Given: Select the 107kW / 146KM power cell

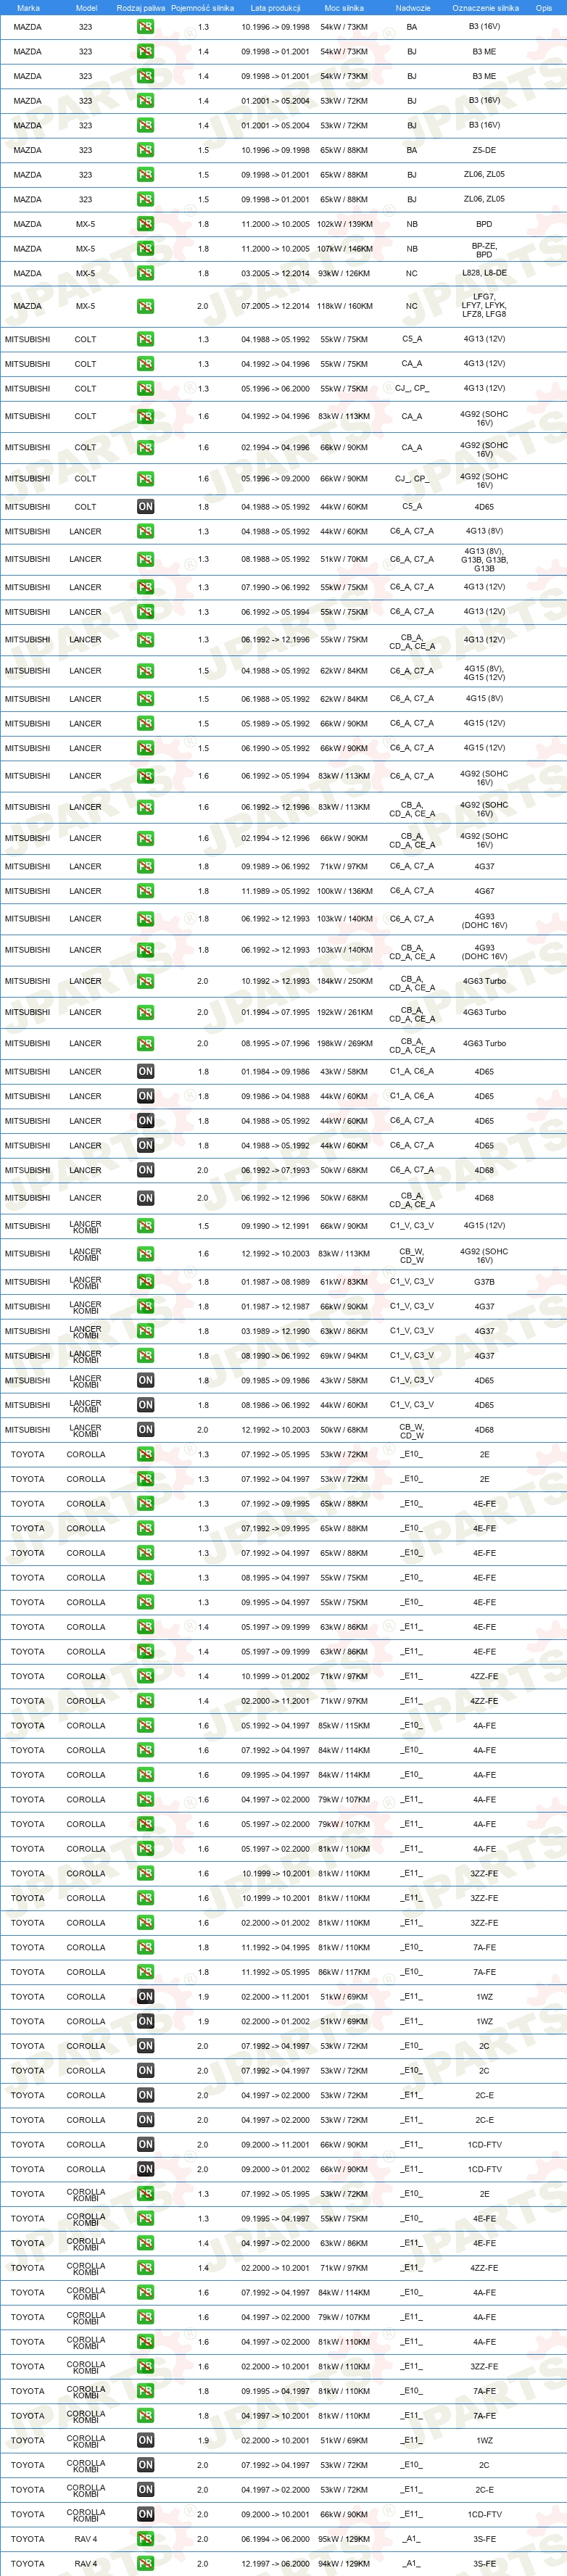Looking at the screenshot, I should (344, 249).
